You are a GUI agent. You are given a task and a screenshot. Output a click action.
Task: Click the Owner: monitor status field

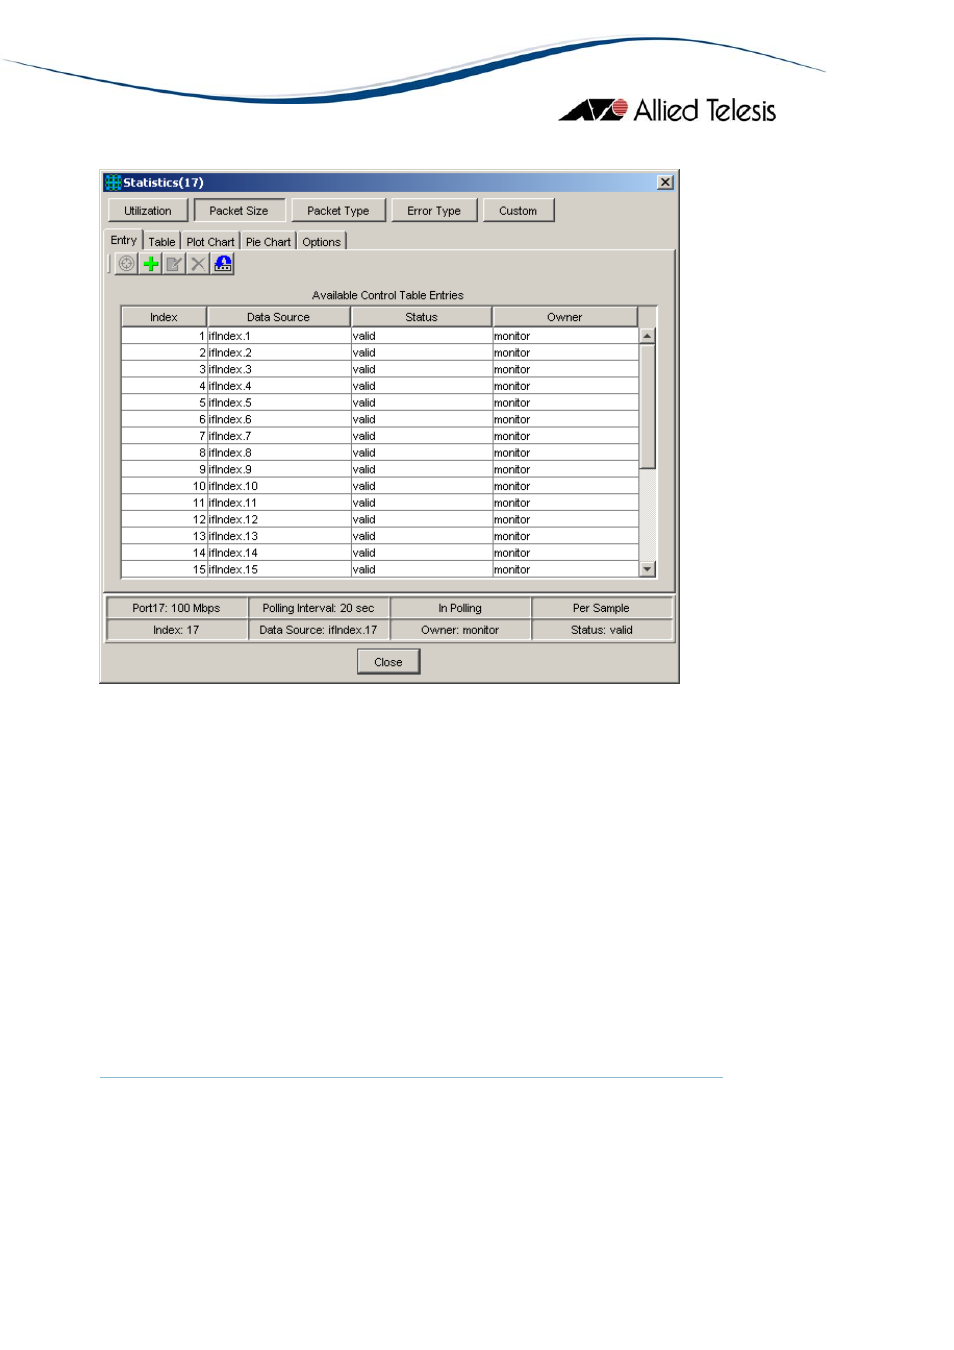point(460,630)
